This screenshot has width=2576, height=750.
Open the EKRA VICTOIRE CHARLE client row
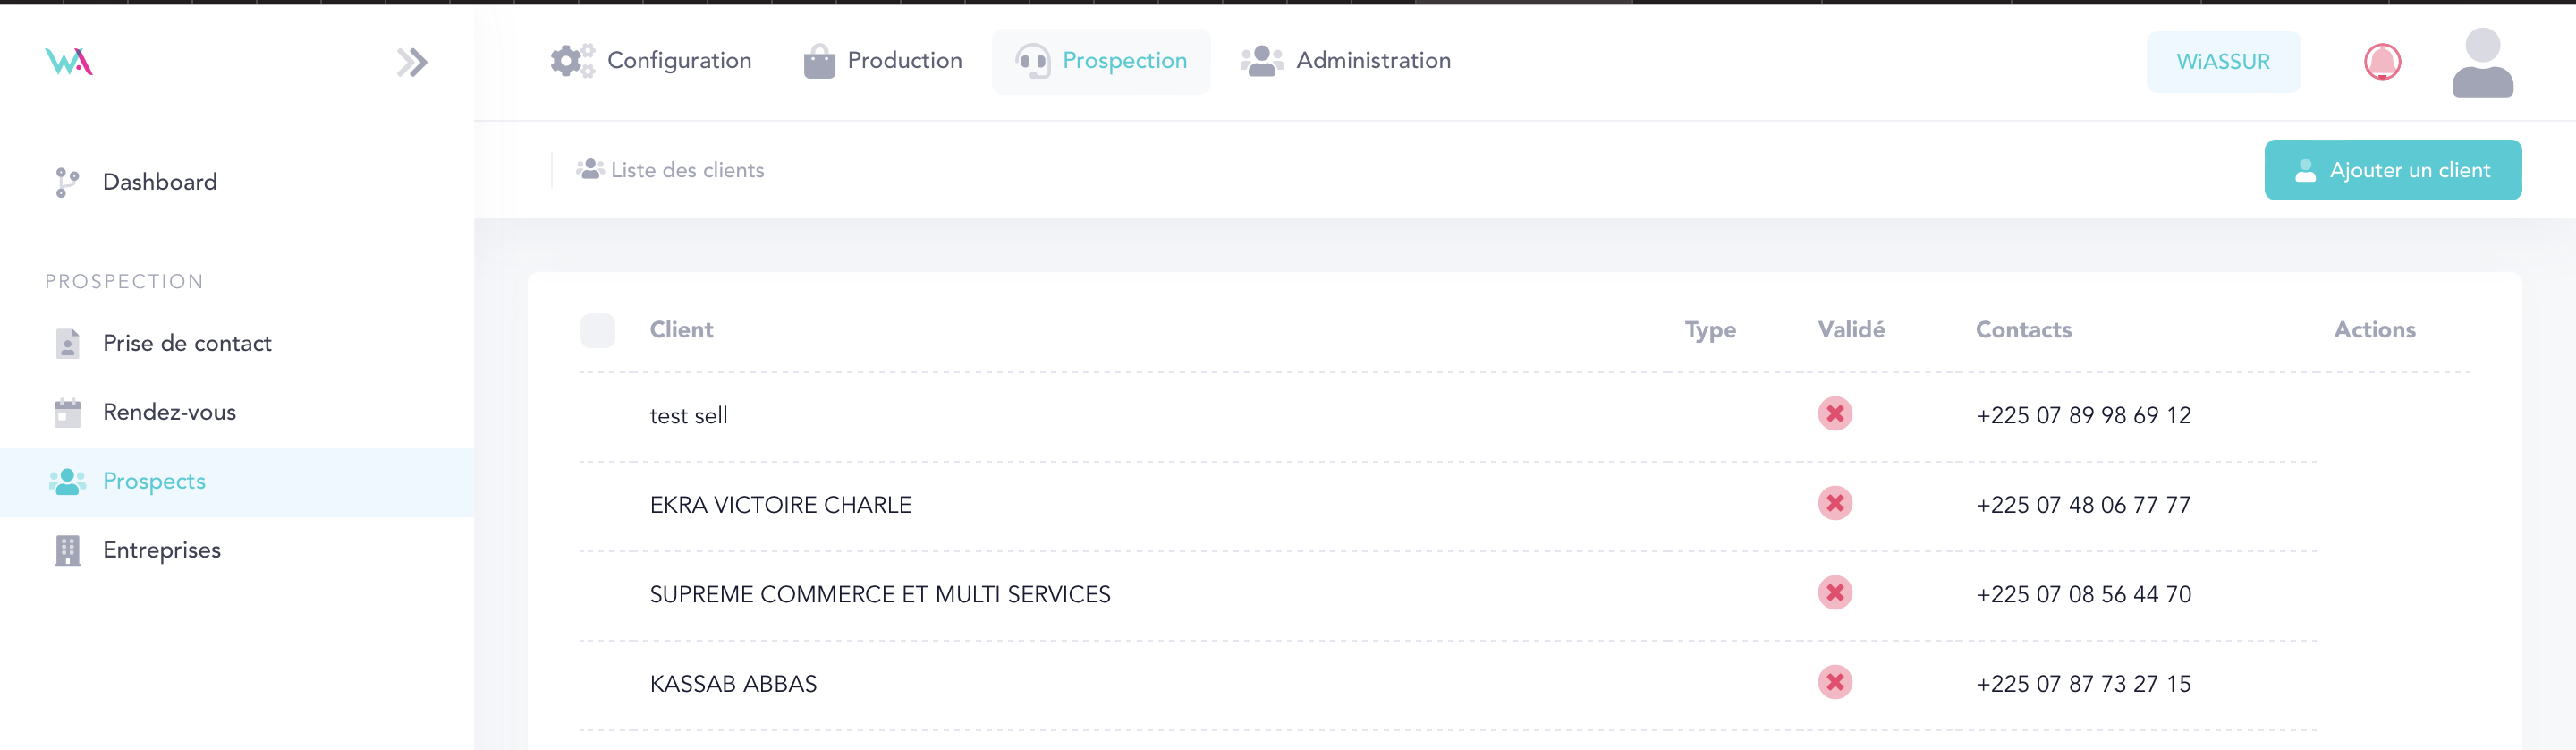tap(780, 505)
